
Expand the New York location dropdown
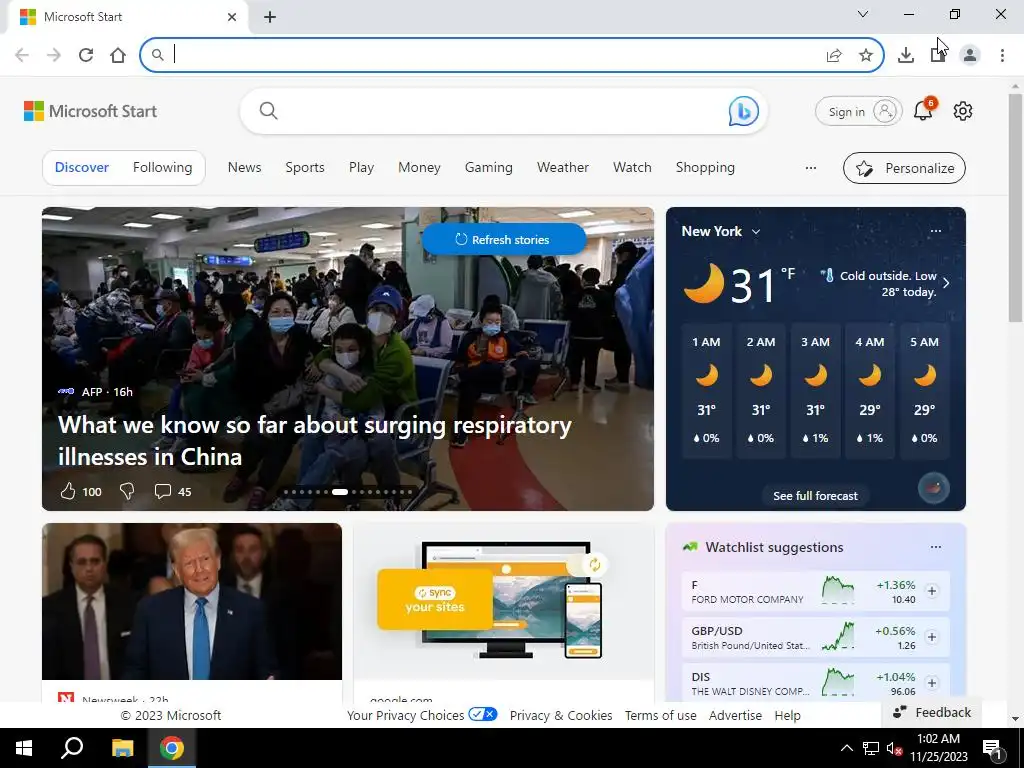(x=756, y=232)
